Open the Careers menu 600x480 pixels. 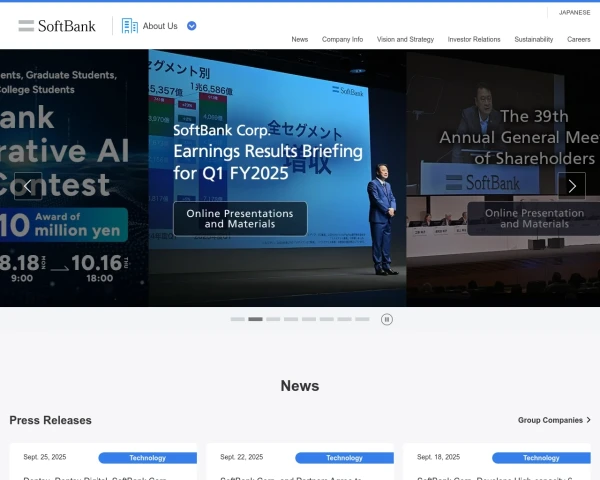[579, 39]
